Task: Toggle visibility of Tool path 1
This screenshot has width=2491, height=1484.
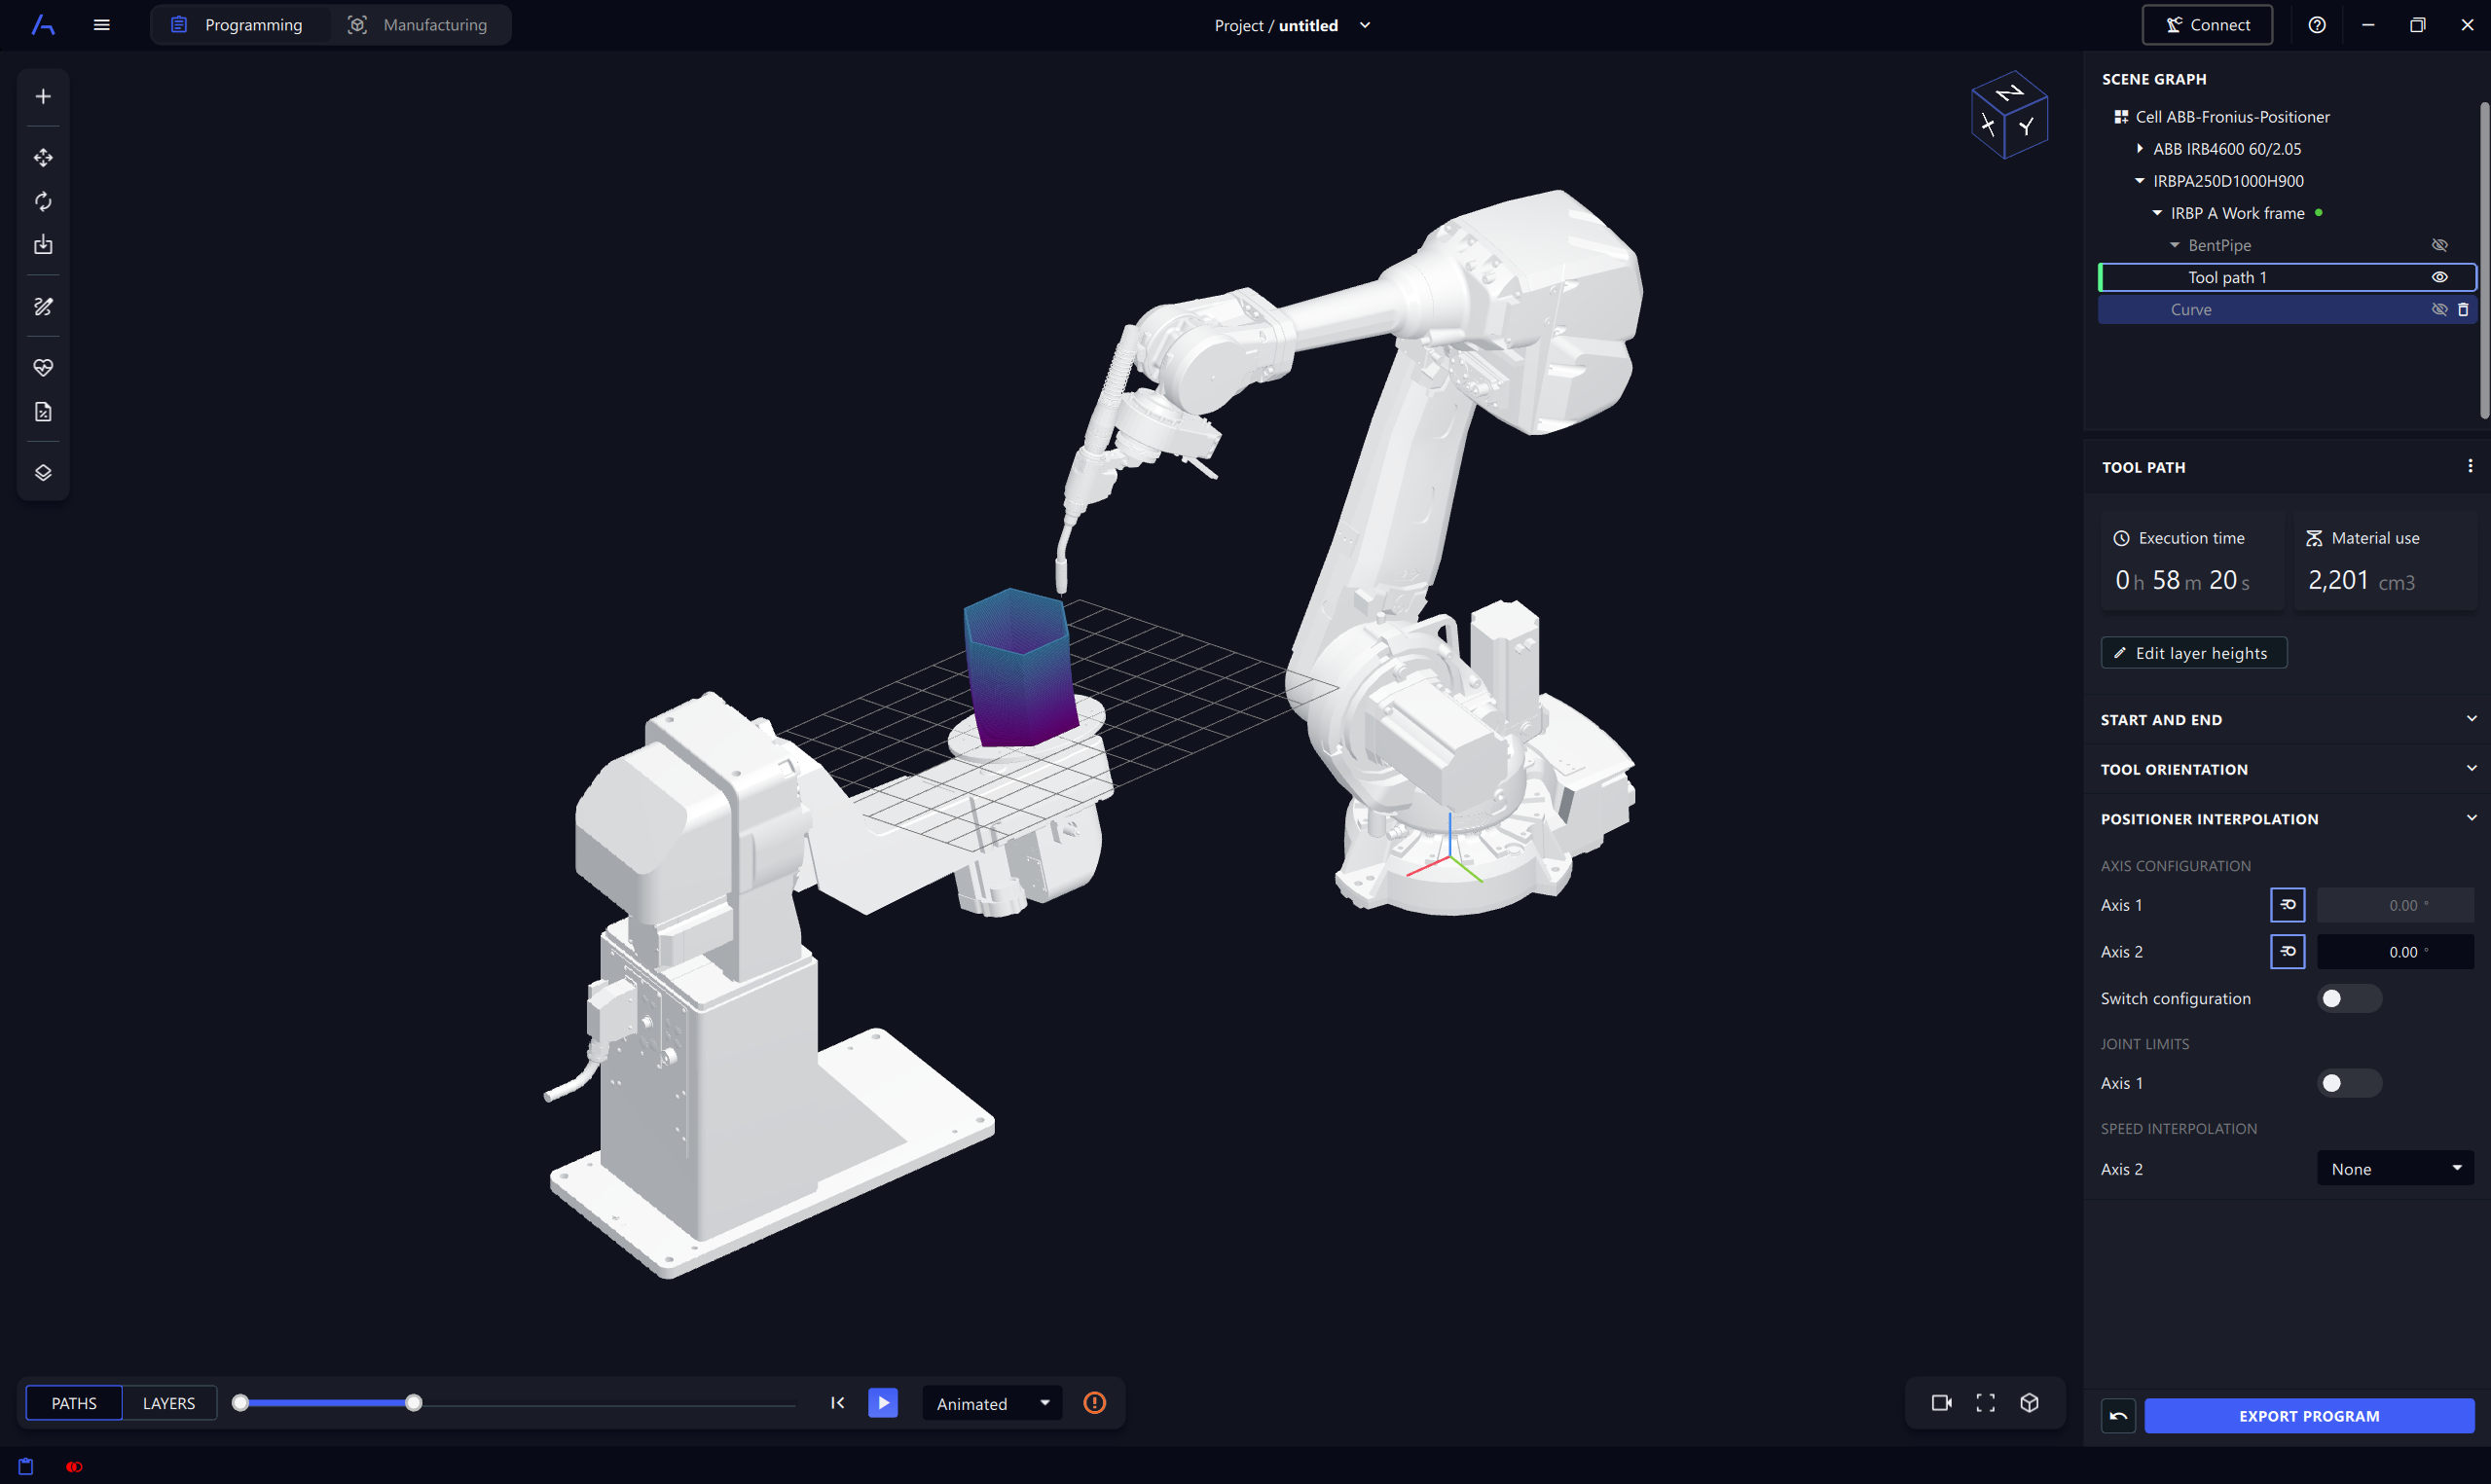Action: tap(2439, 277)
